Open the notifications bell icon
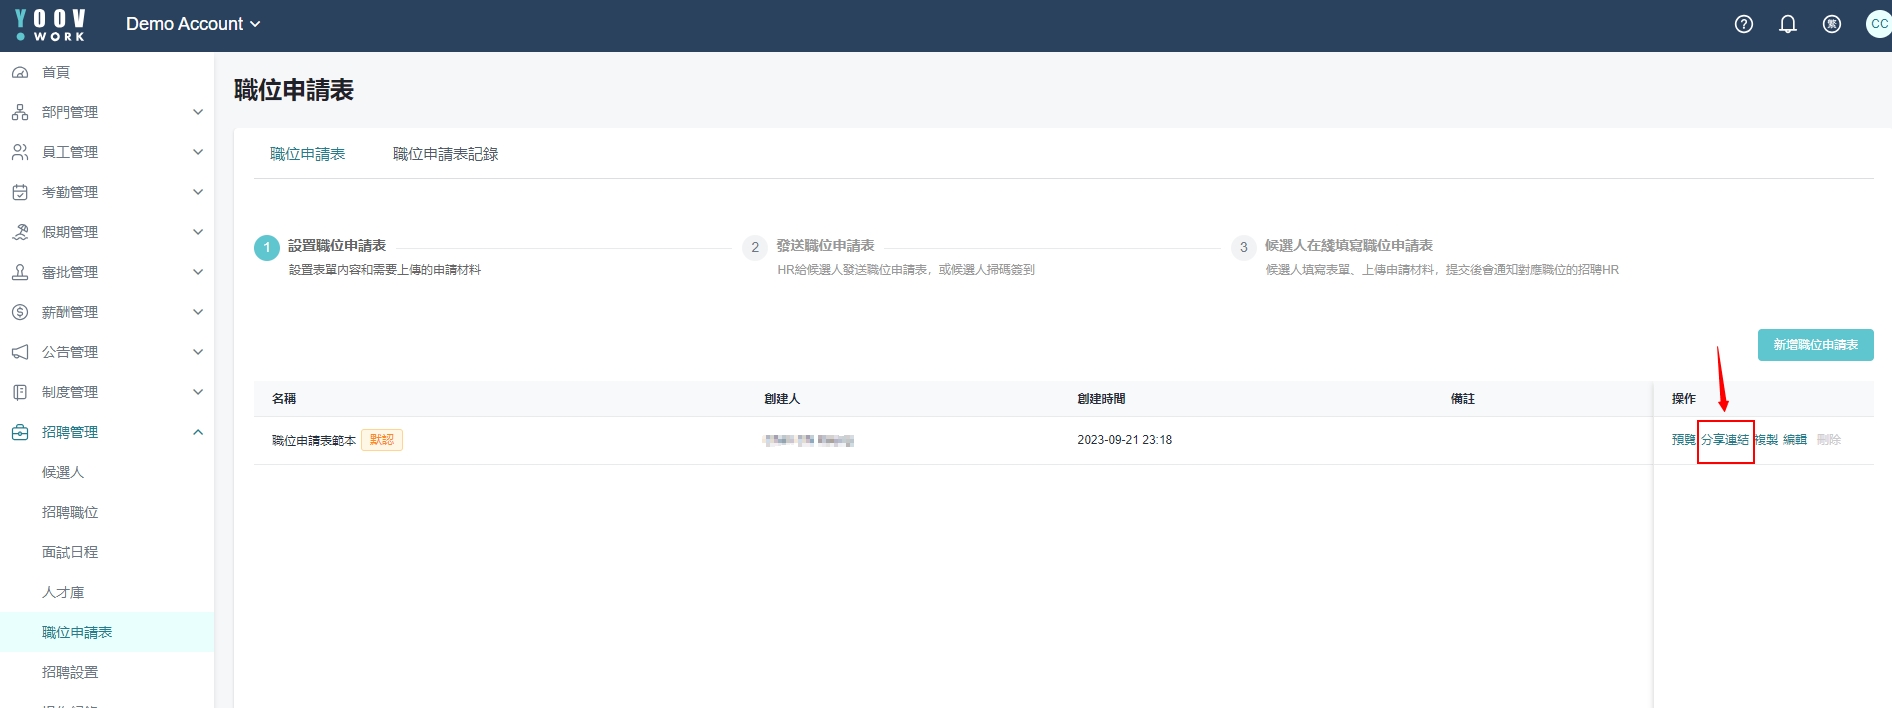 click(1788, 24)
